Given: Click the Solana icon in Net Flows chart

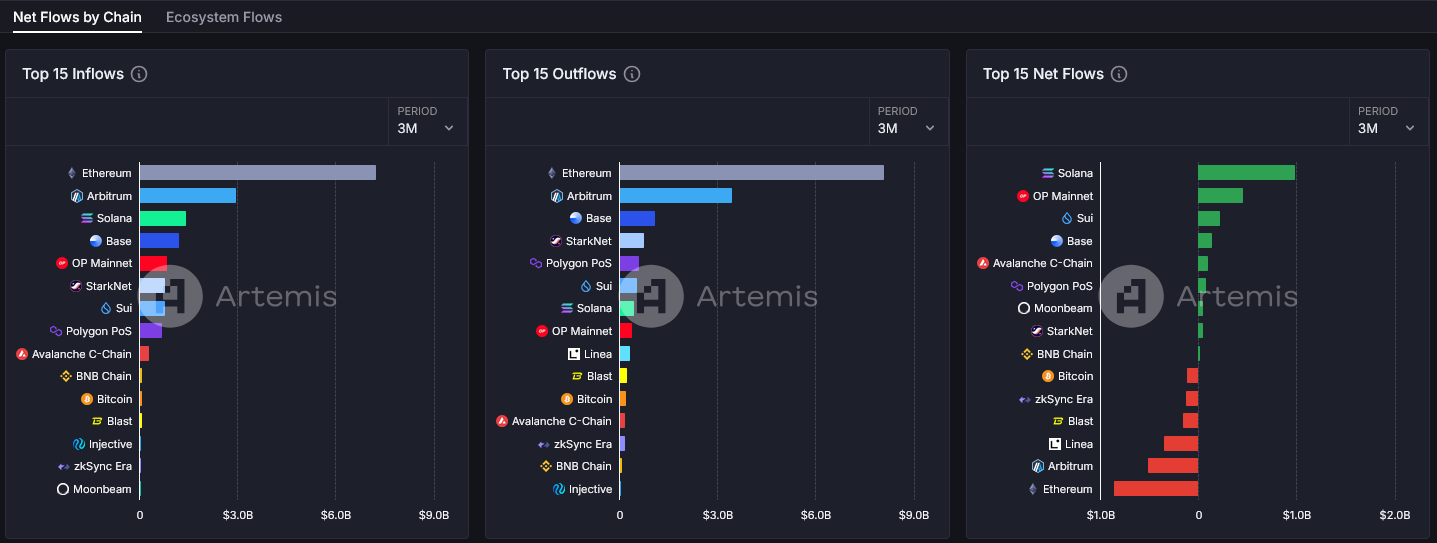Looking at the screenshot, I should pos(1048,173).
